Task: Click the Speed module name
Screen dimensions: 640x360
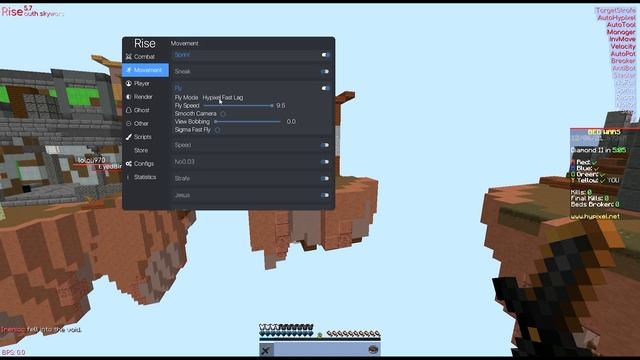Action: point(183,145)
